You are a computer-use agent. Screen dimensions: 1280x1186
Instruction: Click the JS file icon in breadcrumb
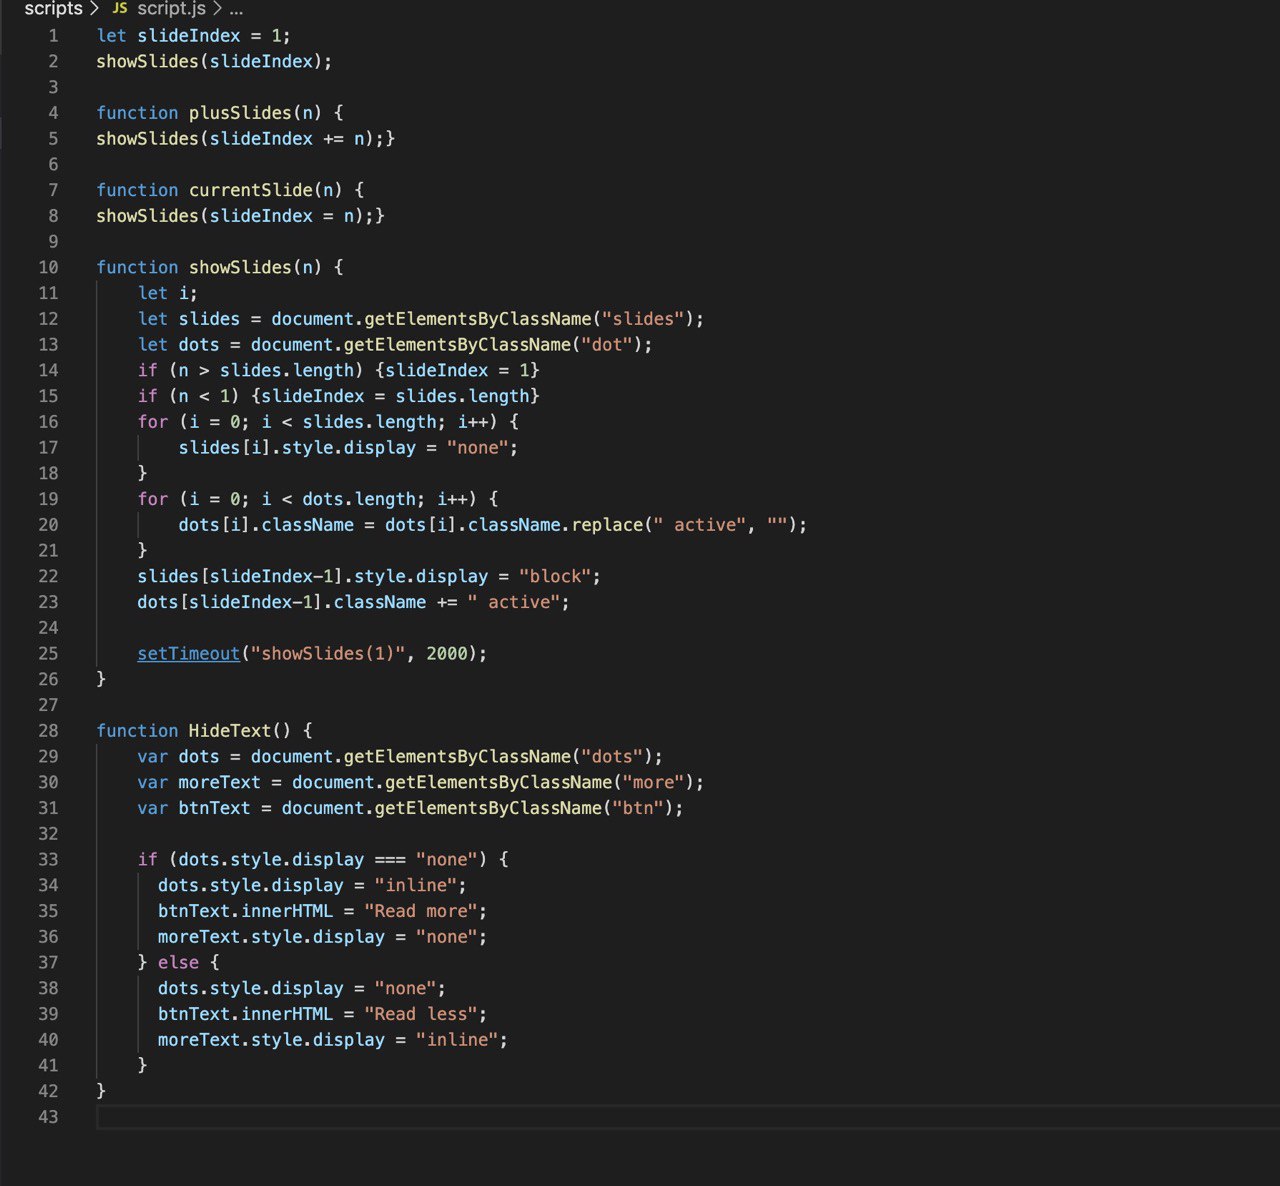pyautogui.click(x=120, y=8)
